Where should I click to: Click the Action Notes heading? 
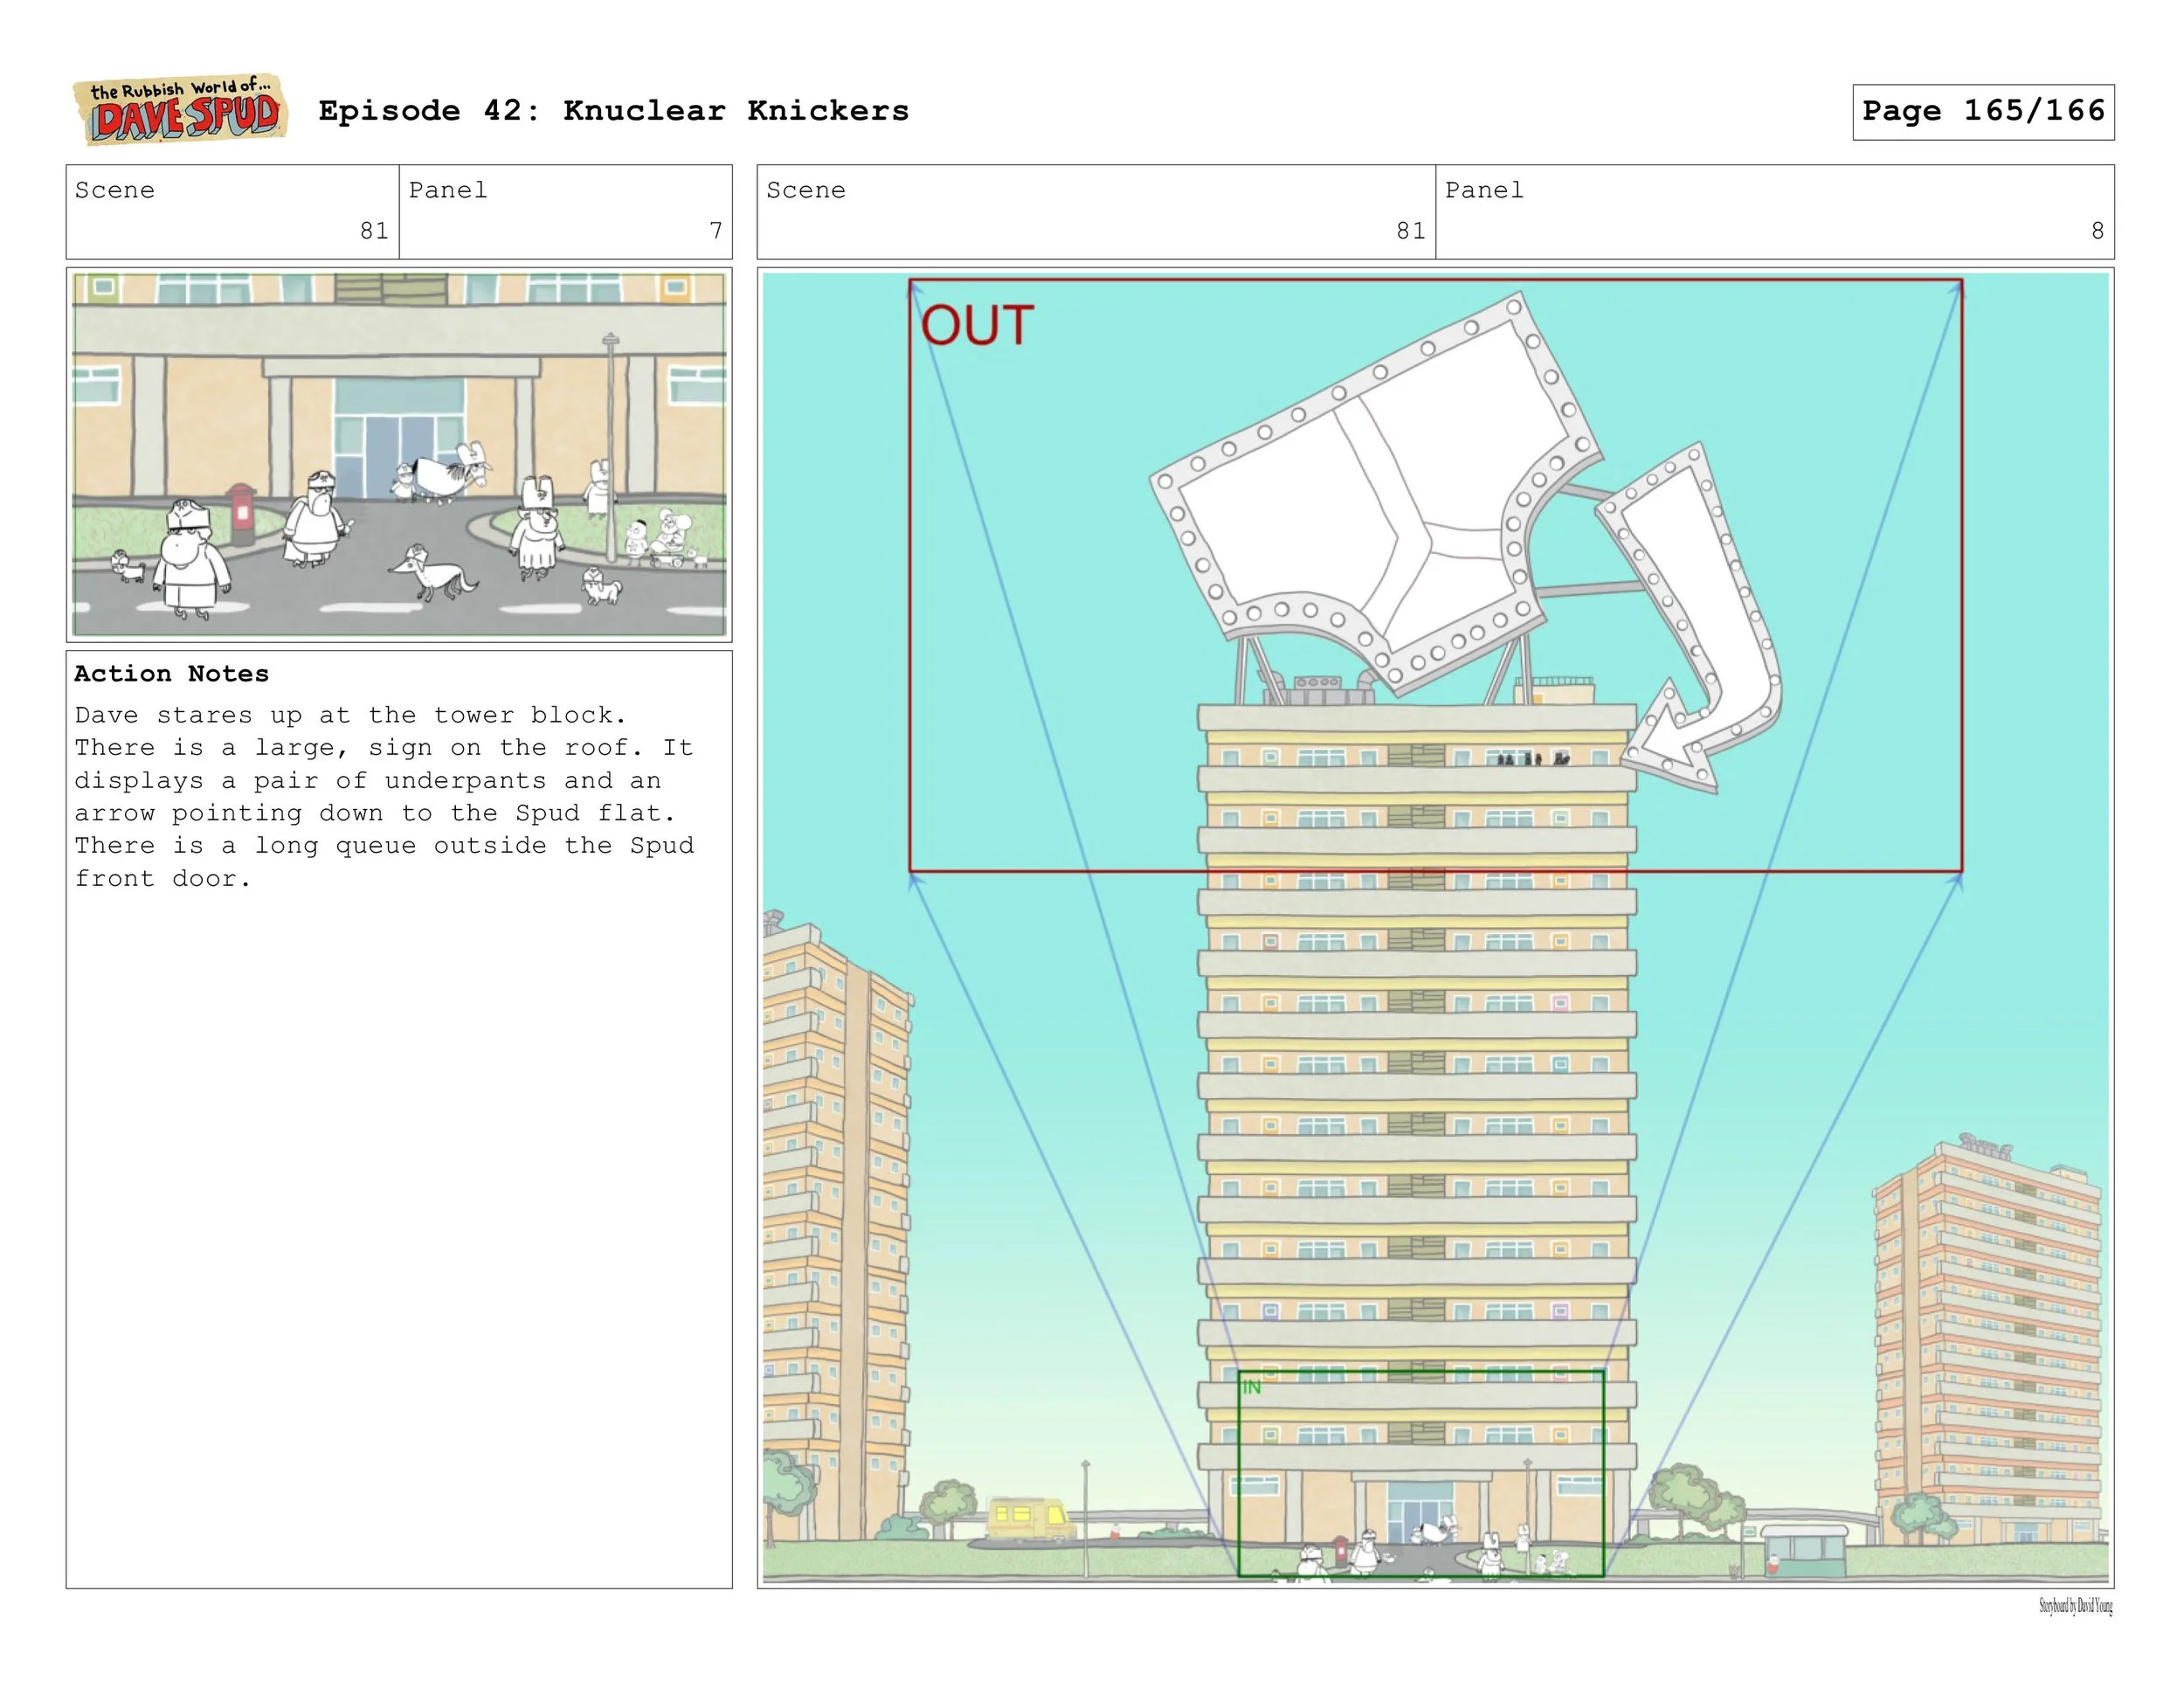[x=171, y=673]
